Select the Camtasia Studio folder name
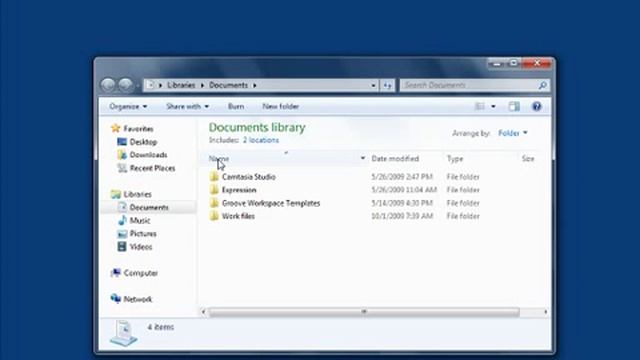The image size is (640, 360). click(x=249, y=177)
